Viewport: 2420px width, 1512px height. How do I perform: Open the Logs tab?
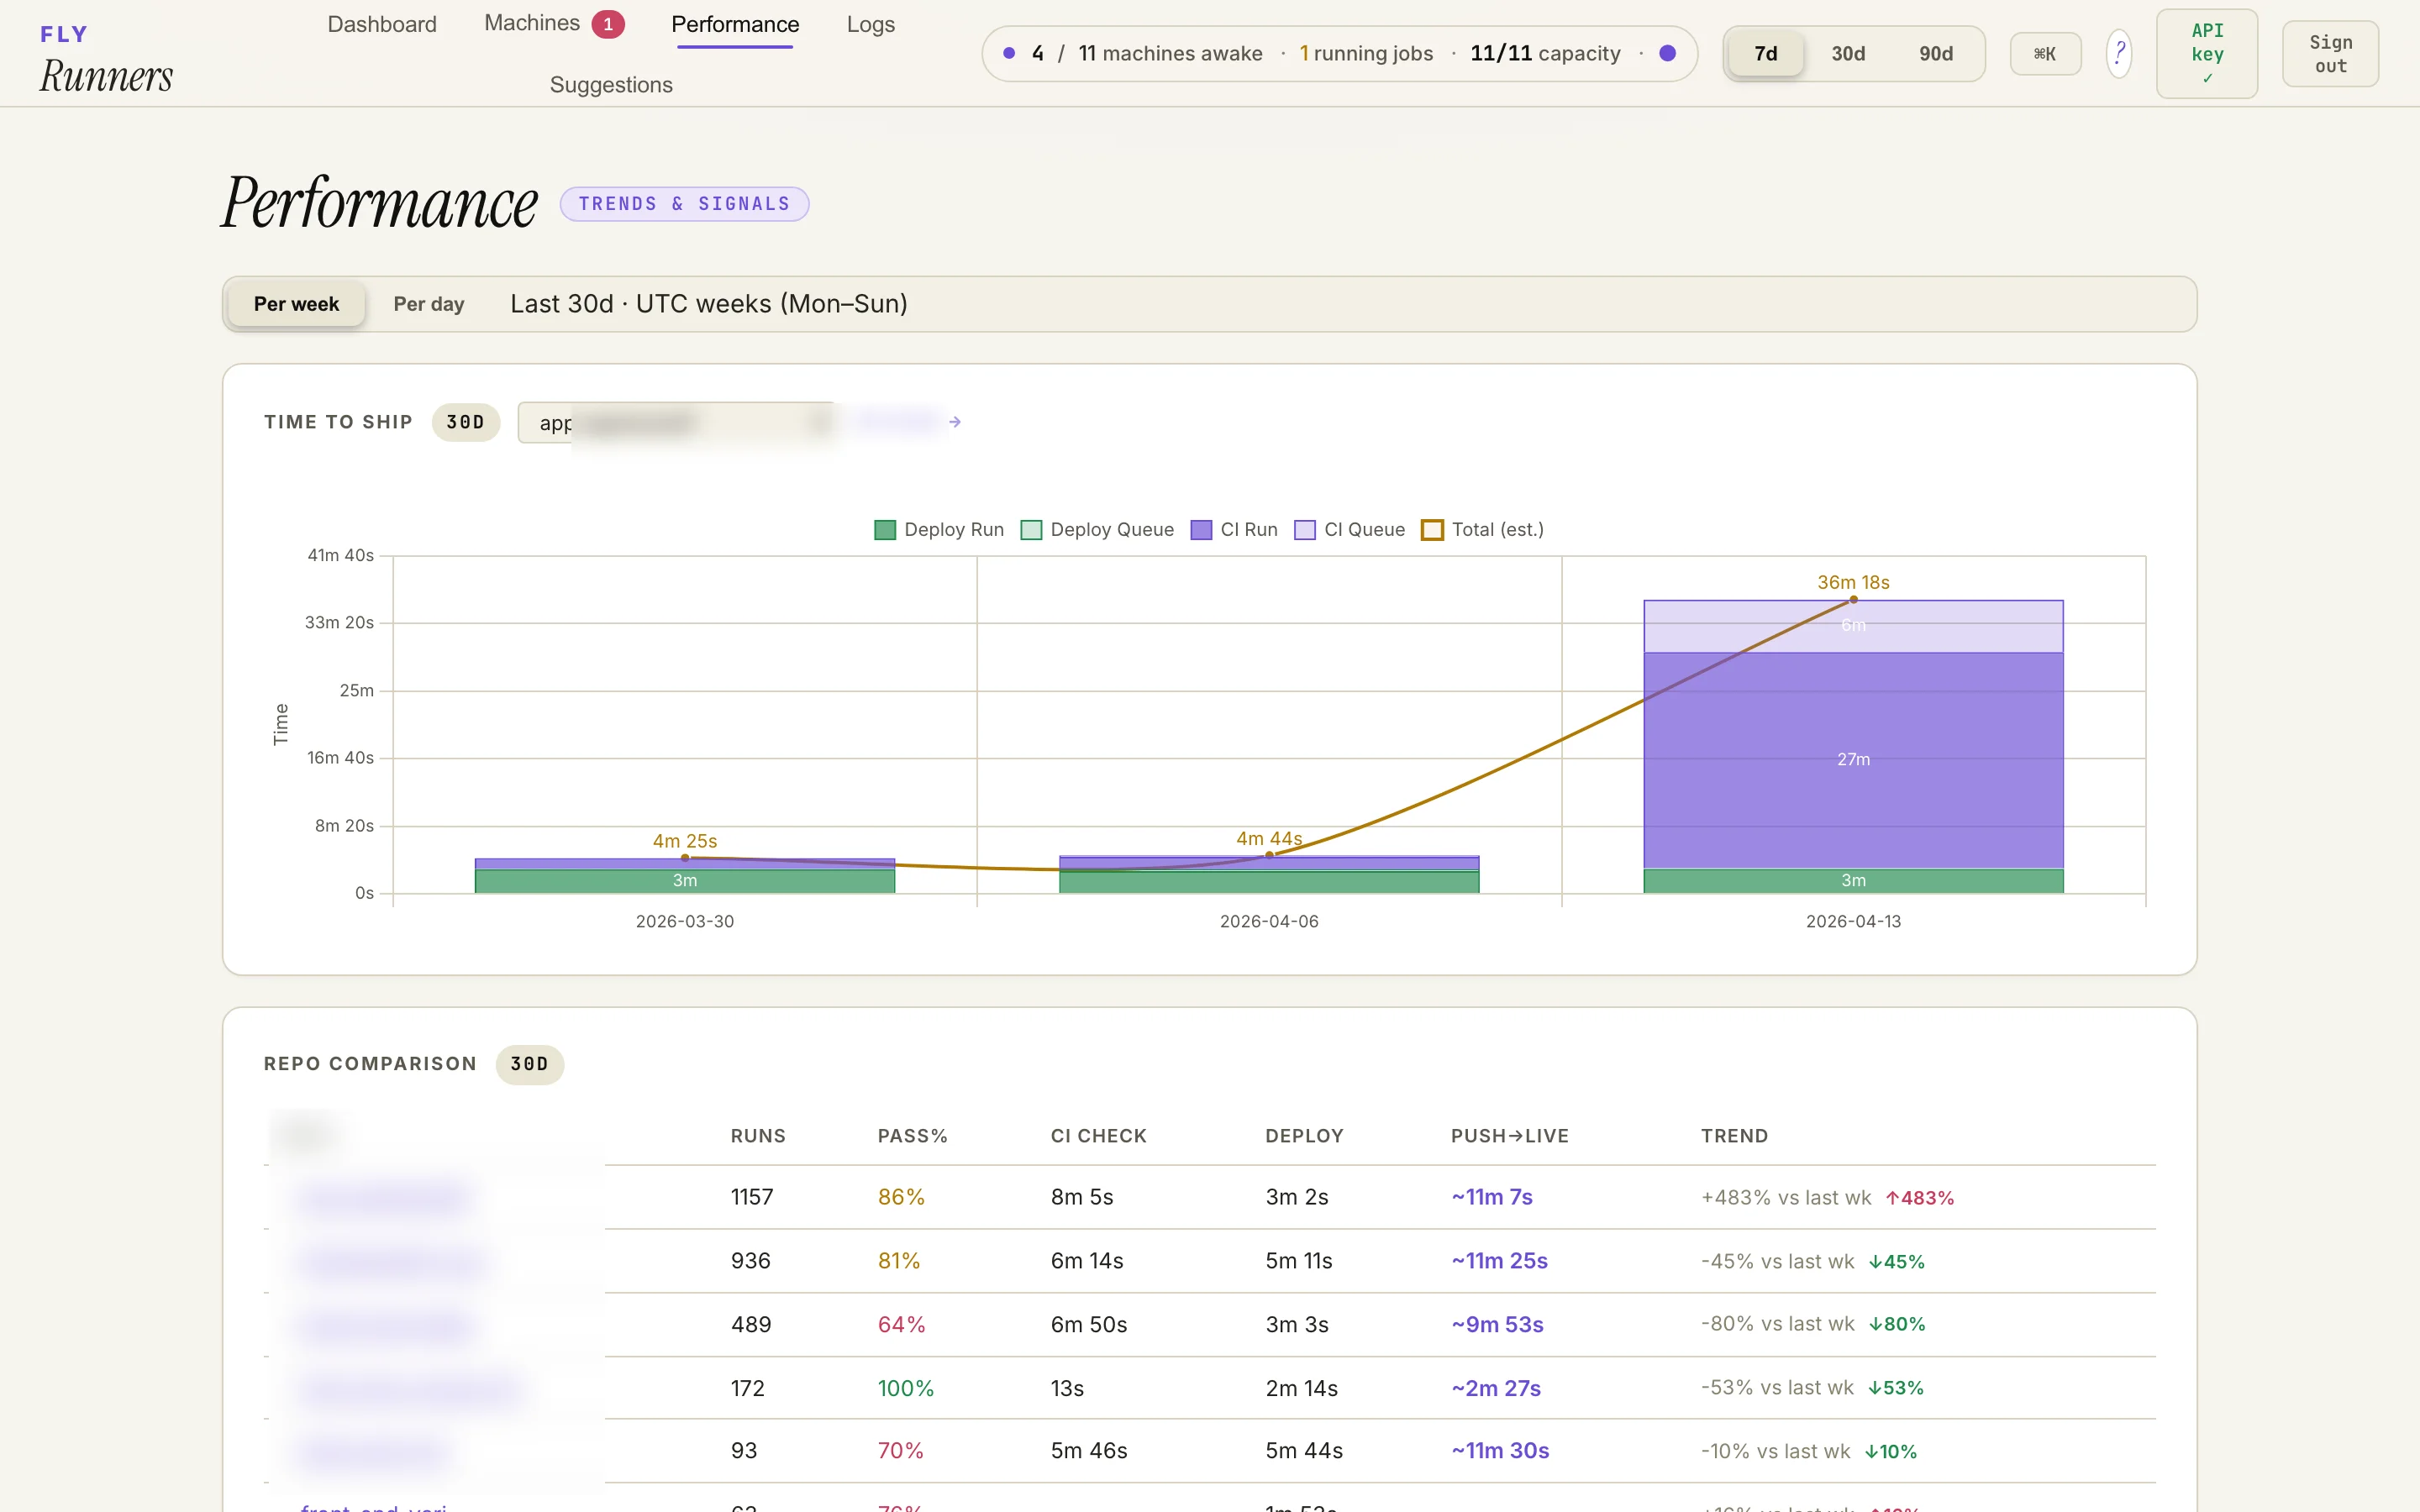[870, 24]
